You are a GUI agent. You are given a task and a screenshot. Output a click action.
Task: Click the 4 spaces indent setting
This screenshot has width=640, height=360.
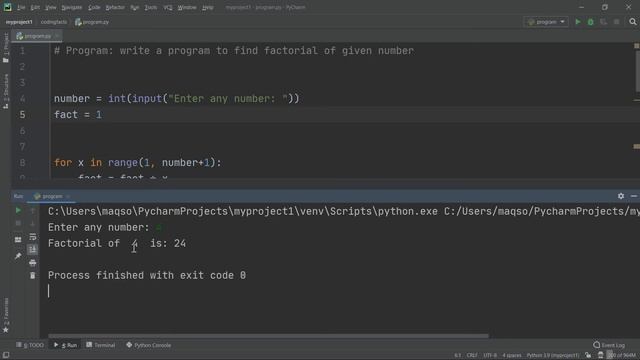click(x=512, y=356)
